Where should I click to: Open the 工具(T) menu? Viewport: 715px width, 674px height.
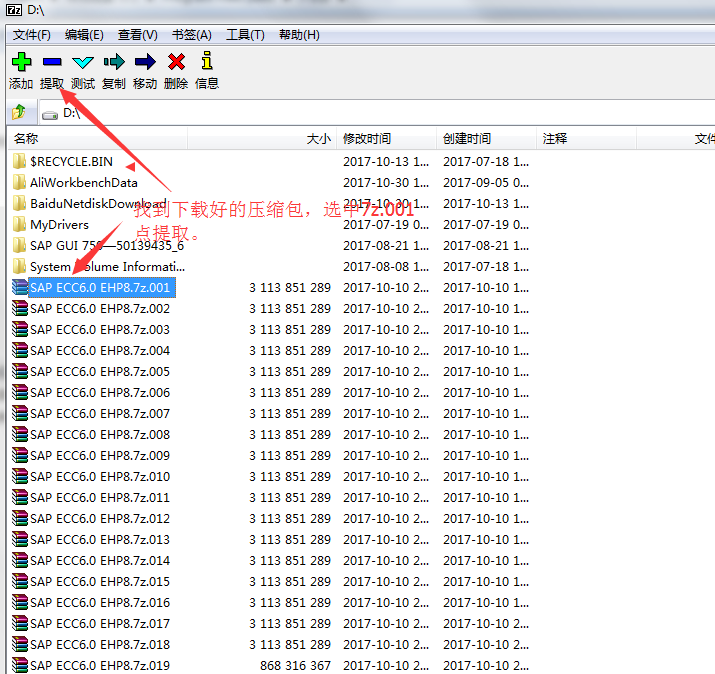(x=245, y=35)
